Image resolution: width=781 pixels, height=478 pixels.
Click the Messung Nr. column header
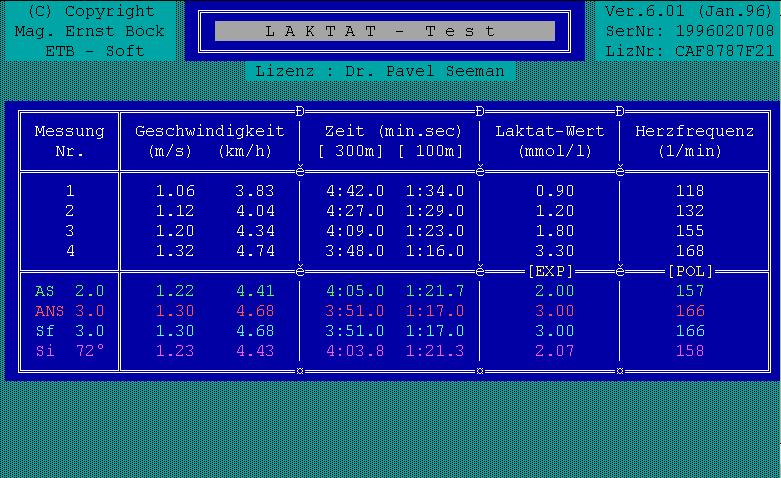(69, 141)
